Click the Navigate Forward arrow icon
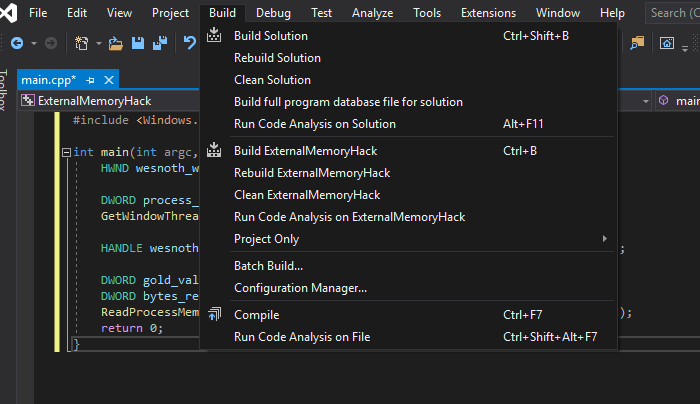 pyautogui.click(x=51, y=43)
